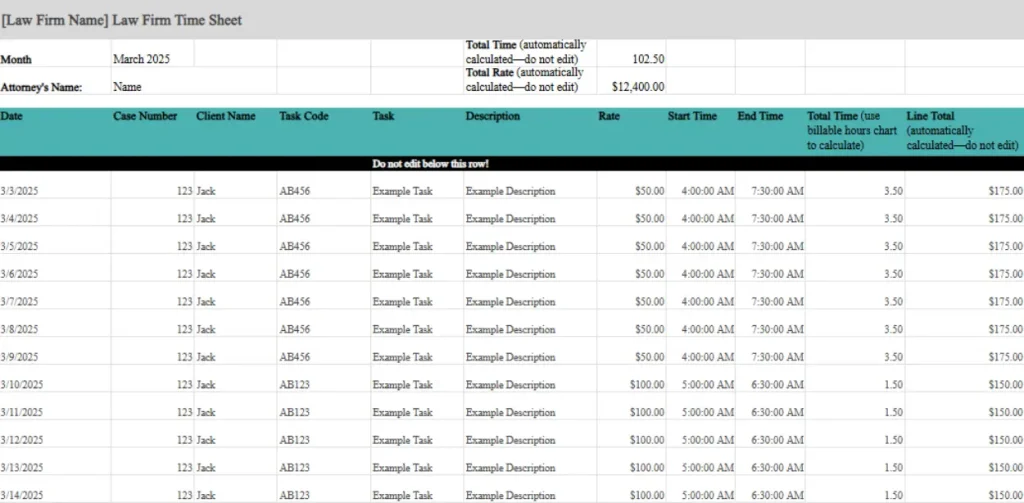This screenshot has height=503, width=1024.
Task: Click the $50.00 rate in the 3/4/2025 row
Action: tap(650, 219)
